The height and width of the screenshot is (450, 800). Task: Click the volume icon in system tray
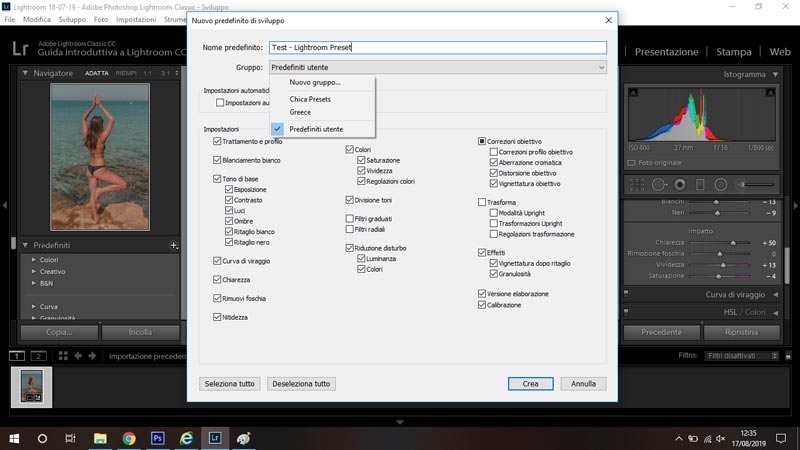coord(720,439)
